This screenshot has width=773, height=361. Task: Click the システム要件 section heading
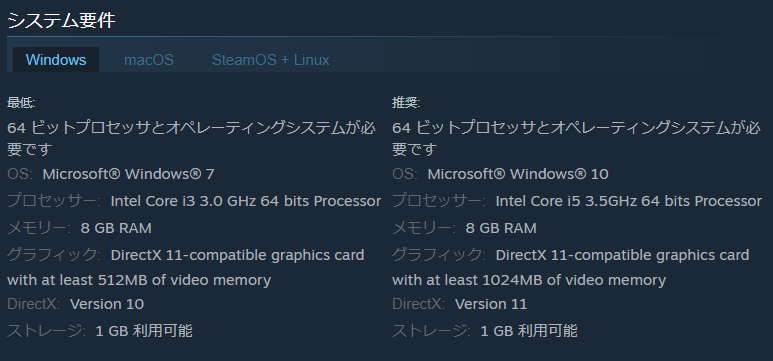(62, 21)
